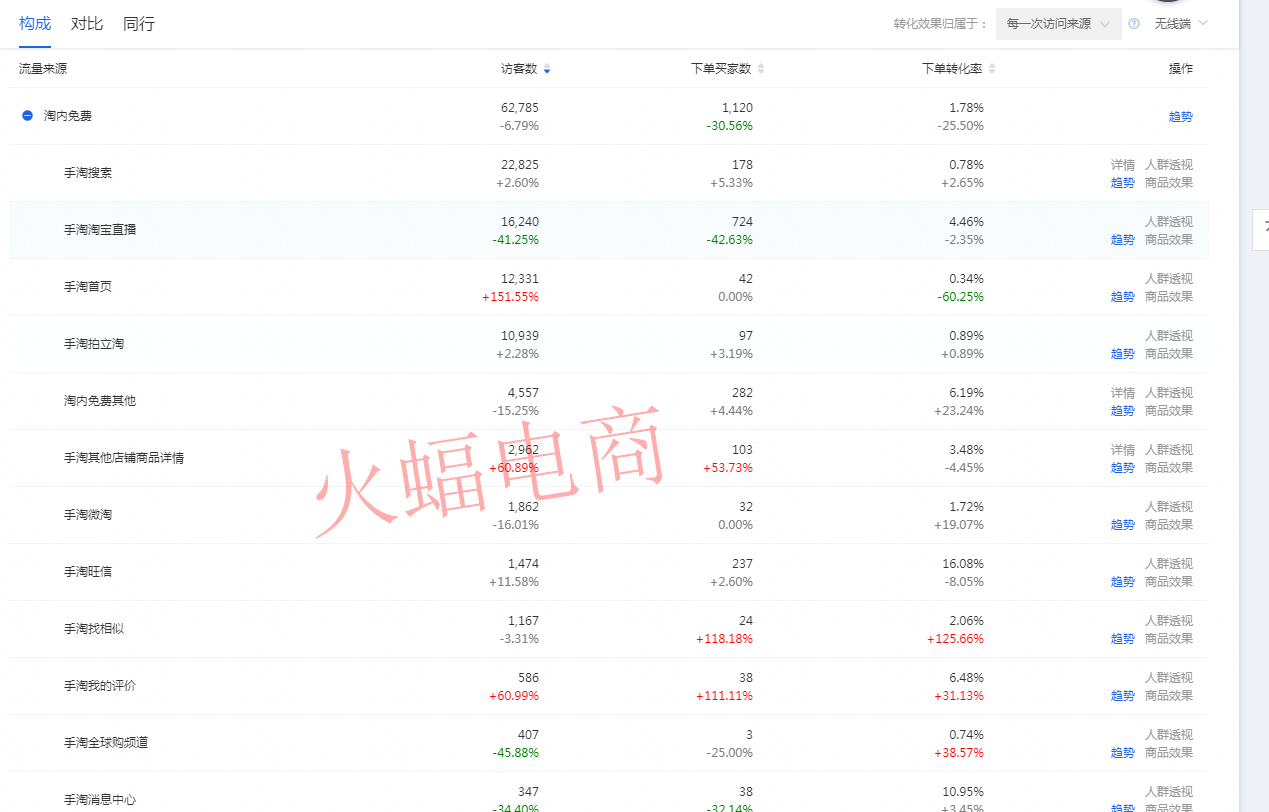This screenshot has height=812, width=1269.
Task: Sort by 下单买家数 sort icon
Action: click(x=760, y=69)
